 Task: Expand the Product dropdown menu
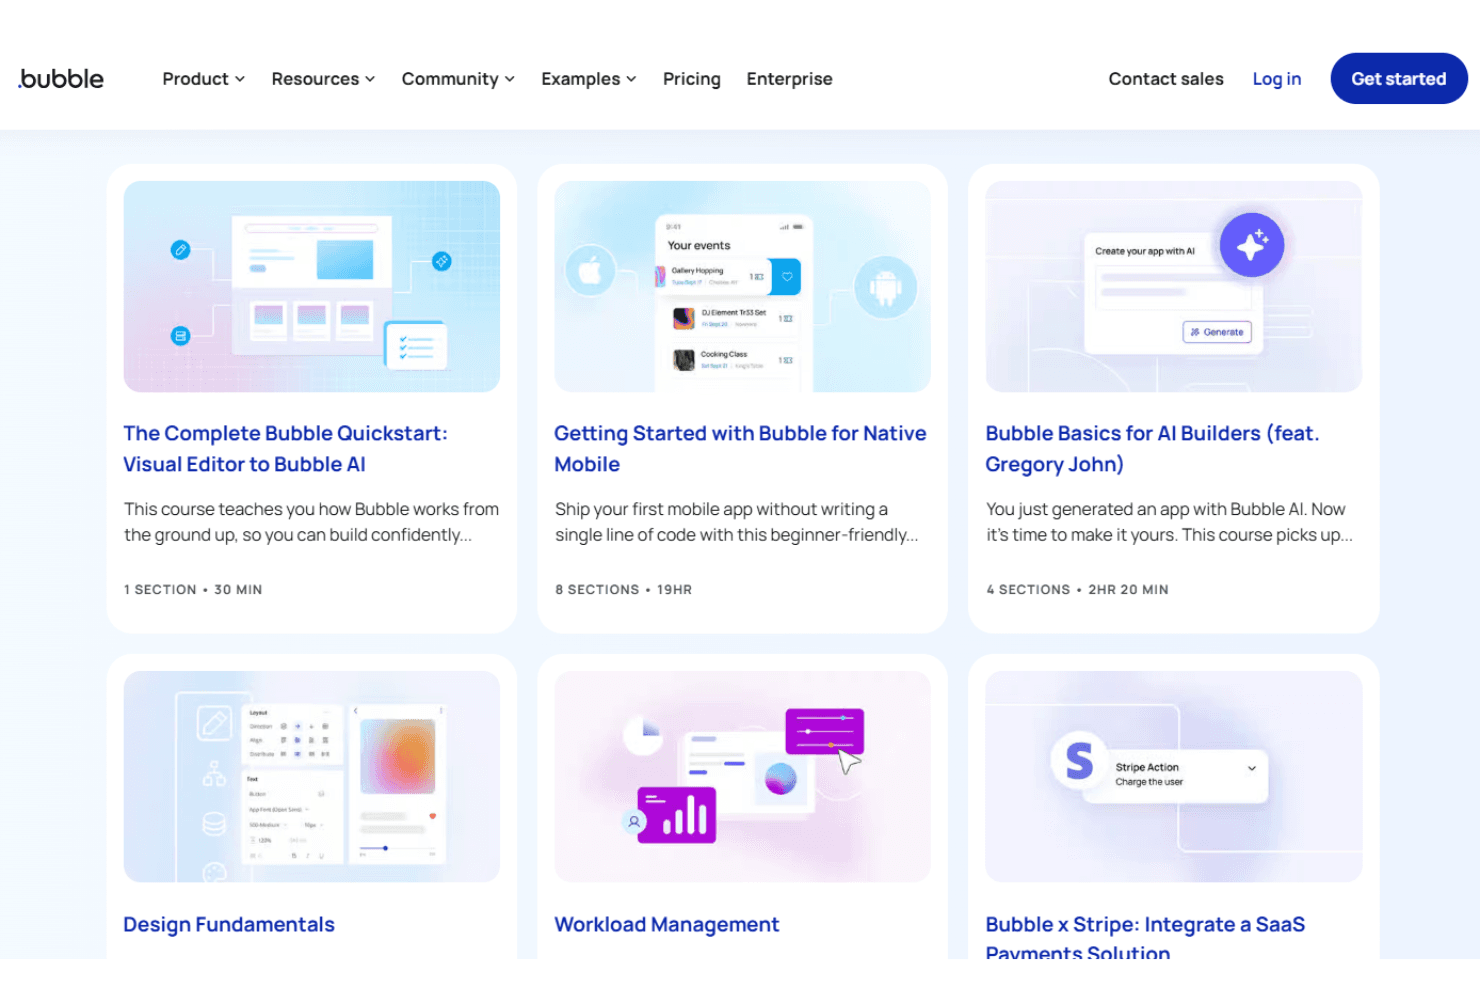pos(203,79)
